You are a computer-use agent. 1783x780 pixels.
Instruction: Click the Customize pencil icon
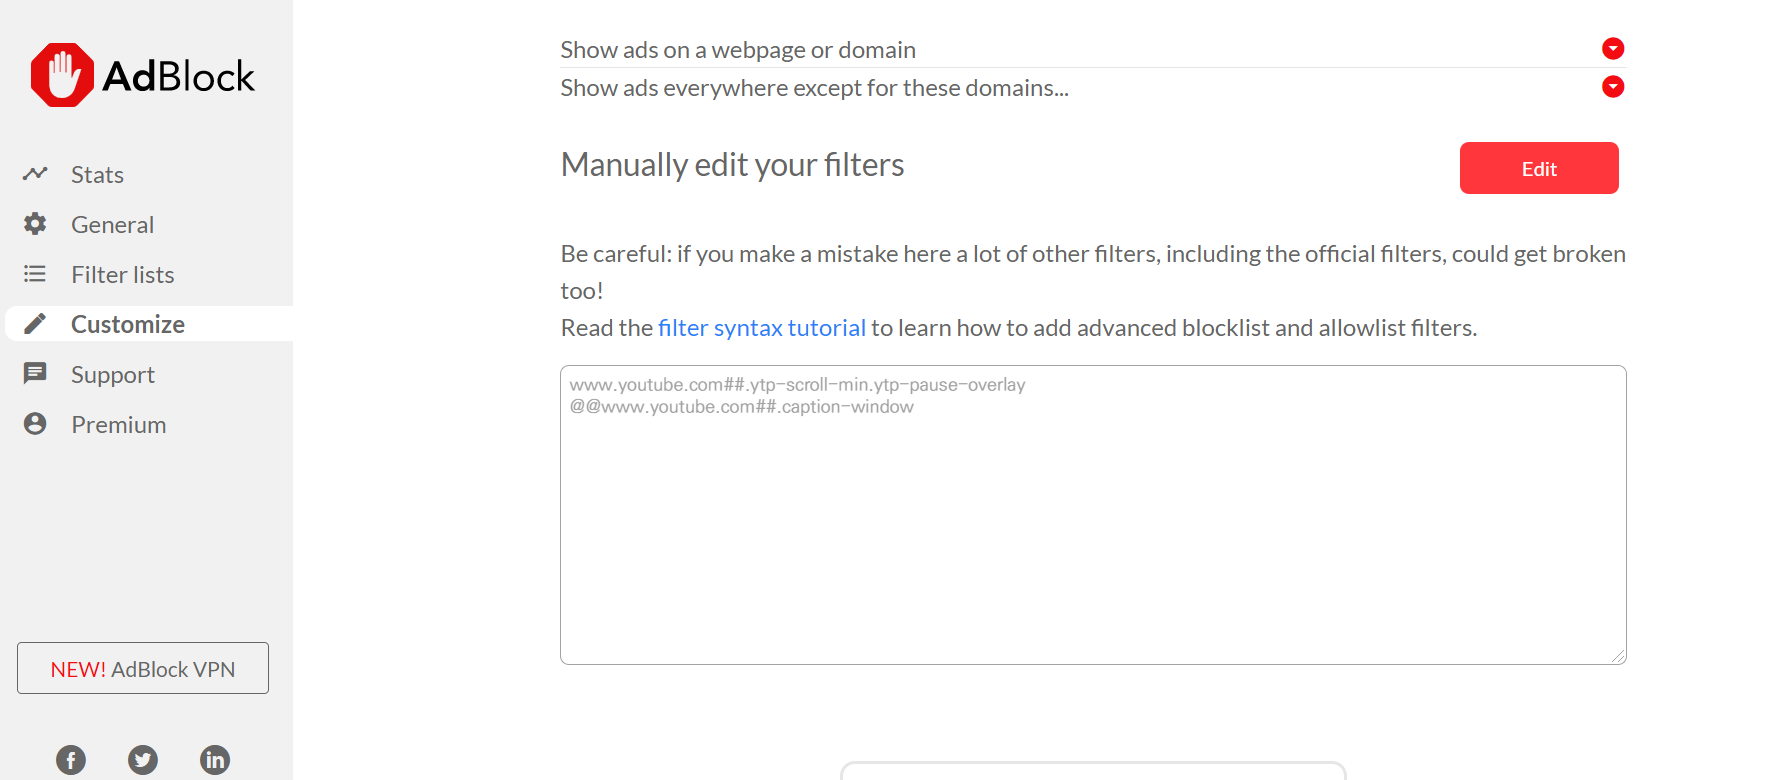pos(35,324)
